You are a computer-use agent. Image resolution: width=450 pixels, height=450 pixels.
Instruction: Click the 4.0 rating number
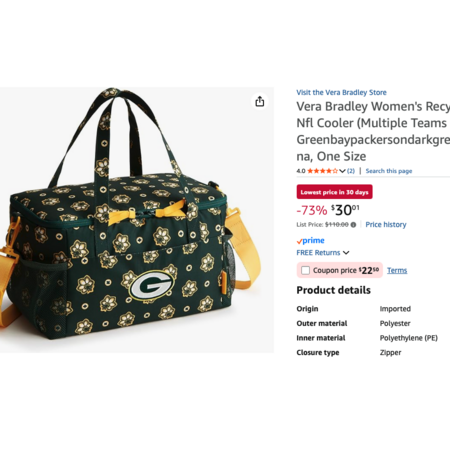(x=301, y=171)
